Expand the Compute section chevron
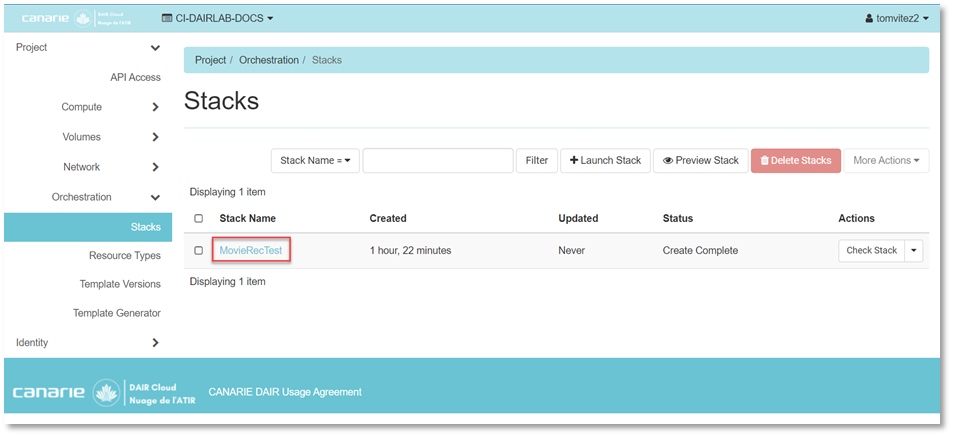Viewport: 953px width, 437px height. click(x=155, y=107)
